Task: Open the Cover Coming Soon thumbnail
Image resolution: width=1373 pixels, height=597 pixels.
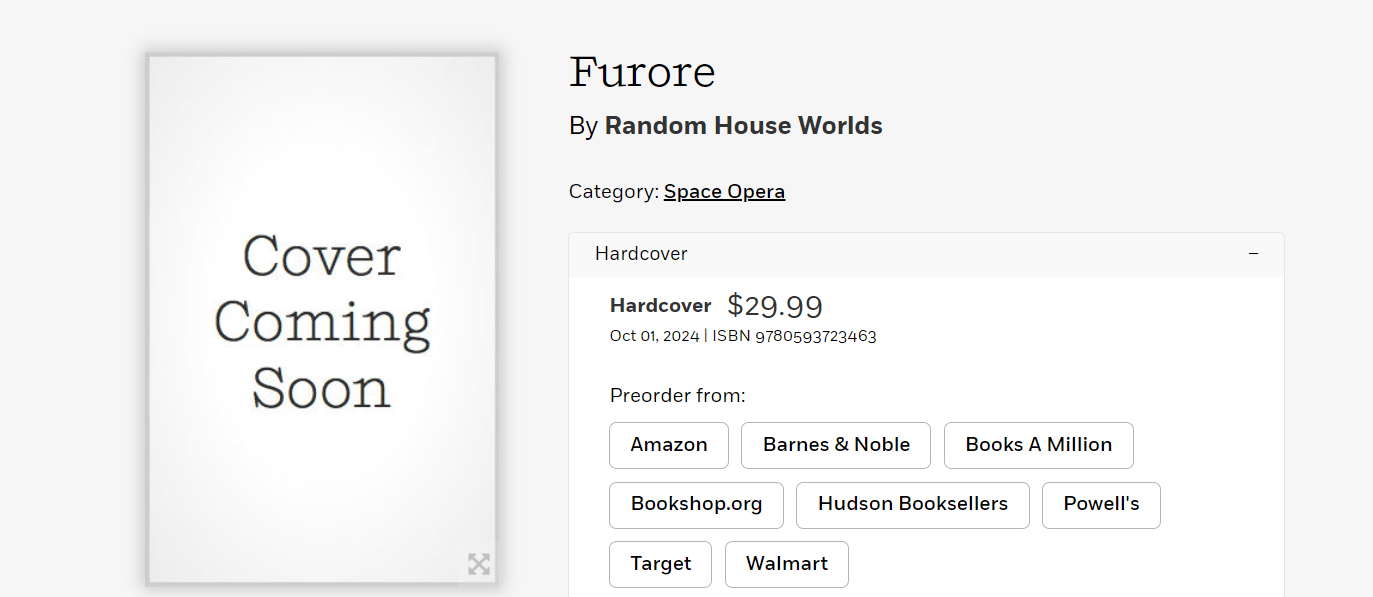Action: [322, 320]
